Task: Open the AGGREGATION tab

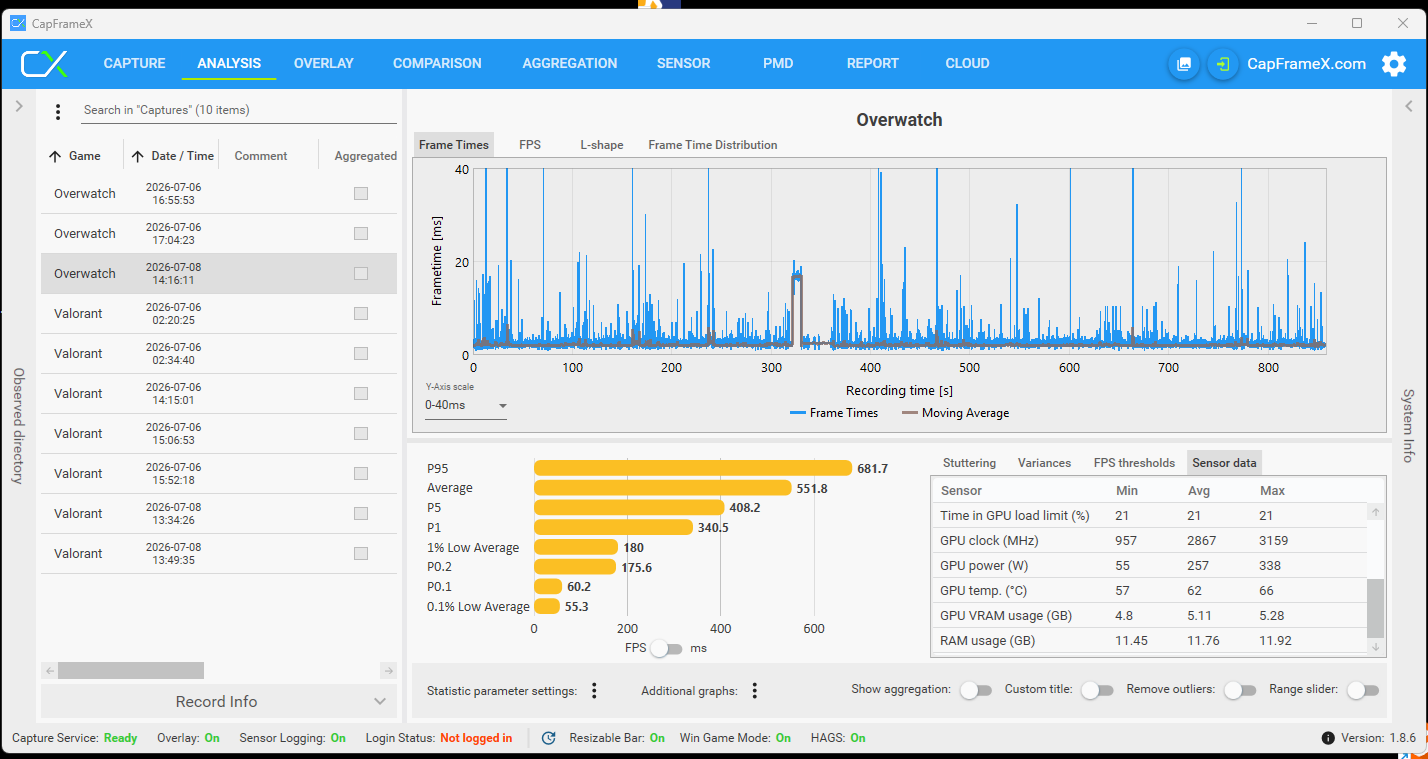Action: click(570, 63)
